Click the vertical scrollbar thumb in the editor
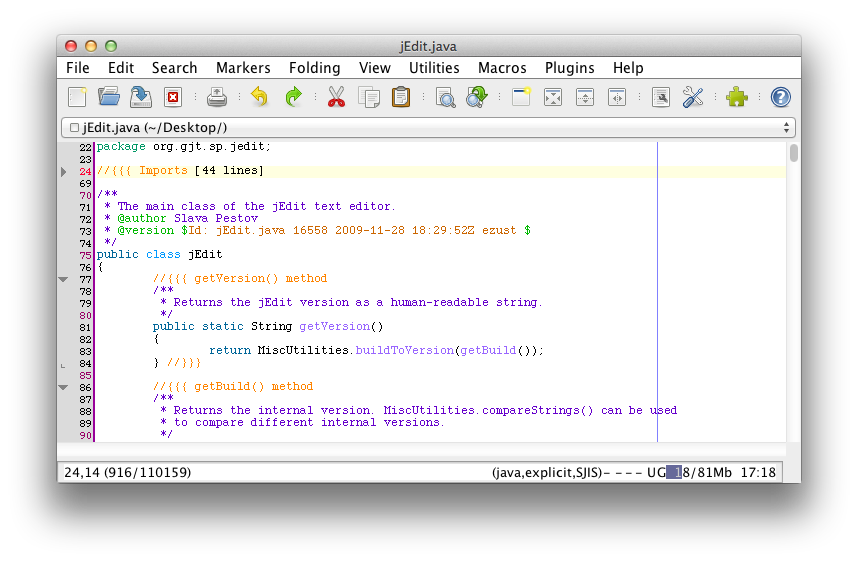 click(794, 154)
